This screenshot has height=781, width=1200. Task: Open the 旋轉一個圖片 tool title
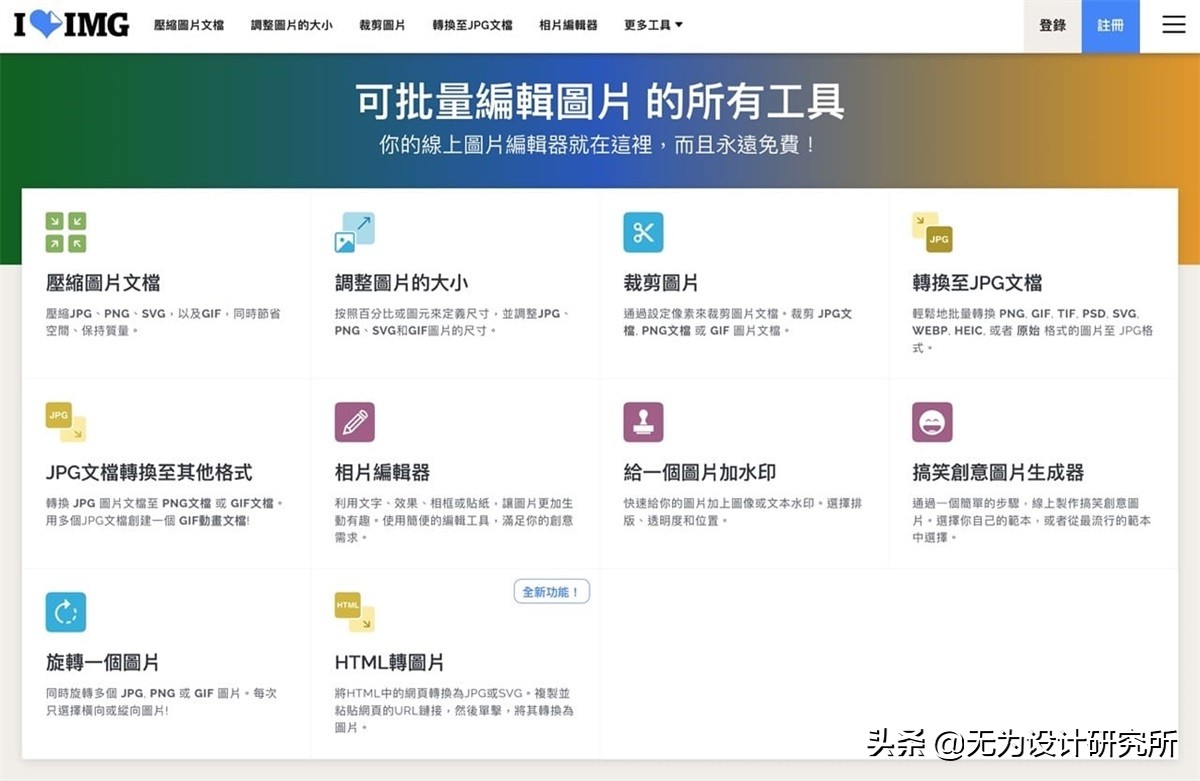click(103, 662)
